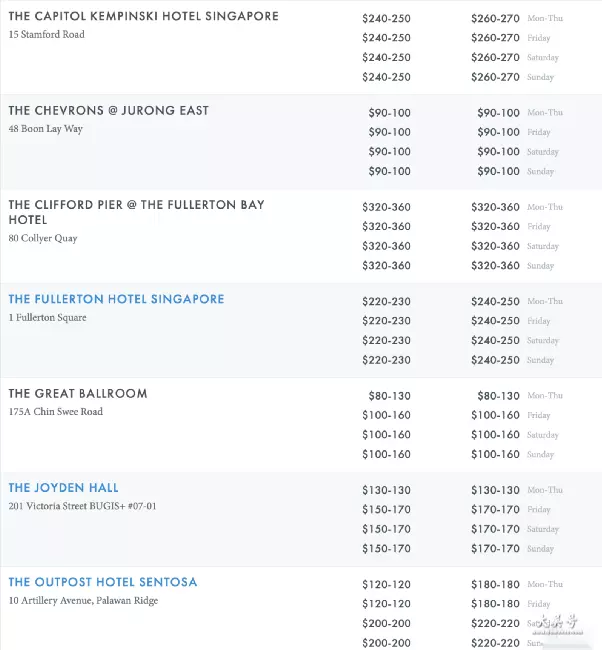Click the 15 Stamford Road address
The width and height of the screenshot is (602, 650).
pos(46,34)
